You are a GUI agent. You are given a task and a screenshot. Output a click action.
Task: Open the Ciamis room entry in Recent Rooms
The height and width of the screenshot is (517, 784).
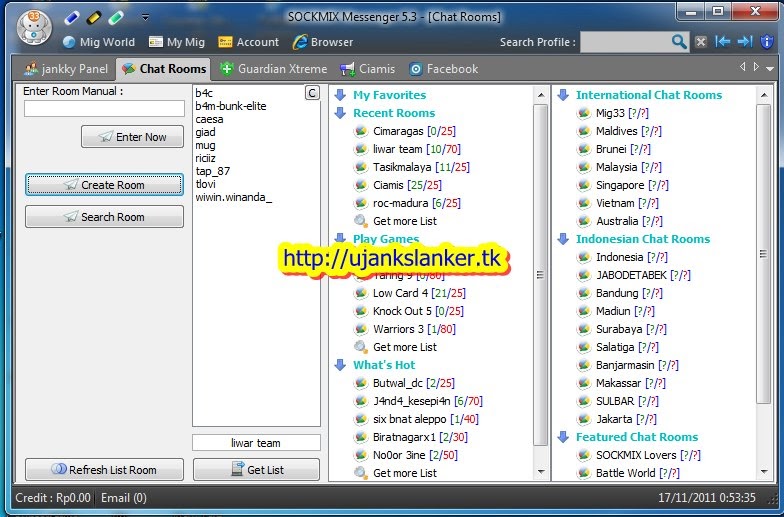click(x=407, y=185)
